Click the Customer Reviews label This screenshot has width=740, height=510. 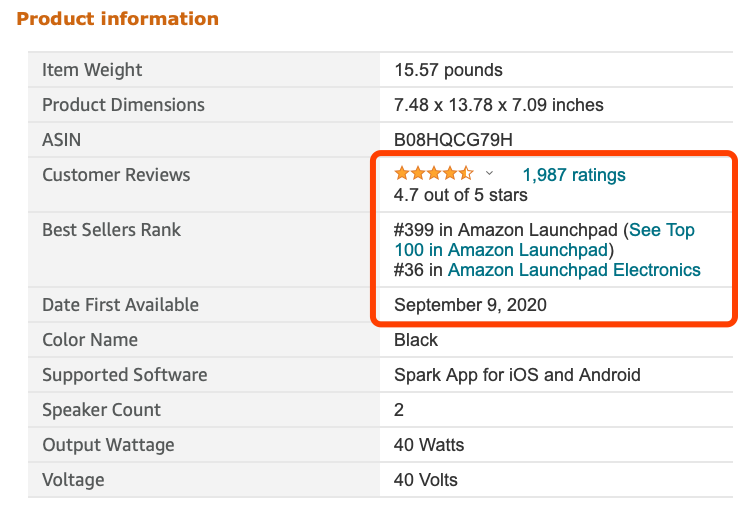pos(116,175)
